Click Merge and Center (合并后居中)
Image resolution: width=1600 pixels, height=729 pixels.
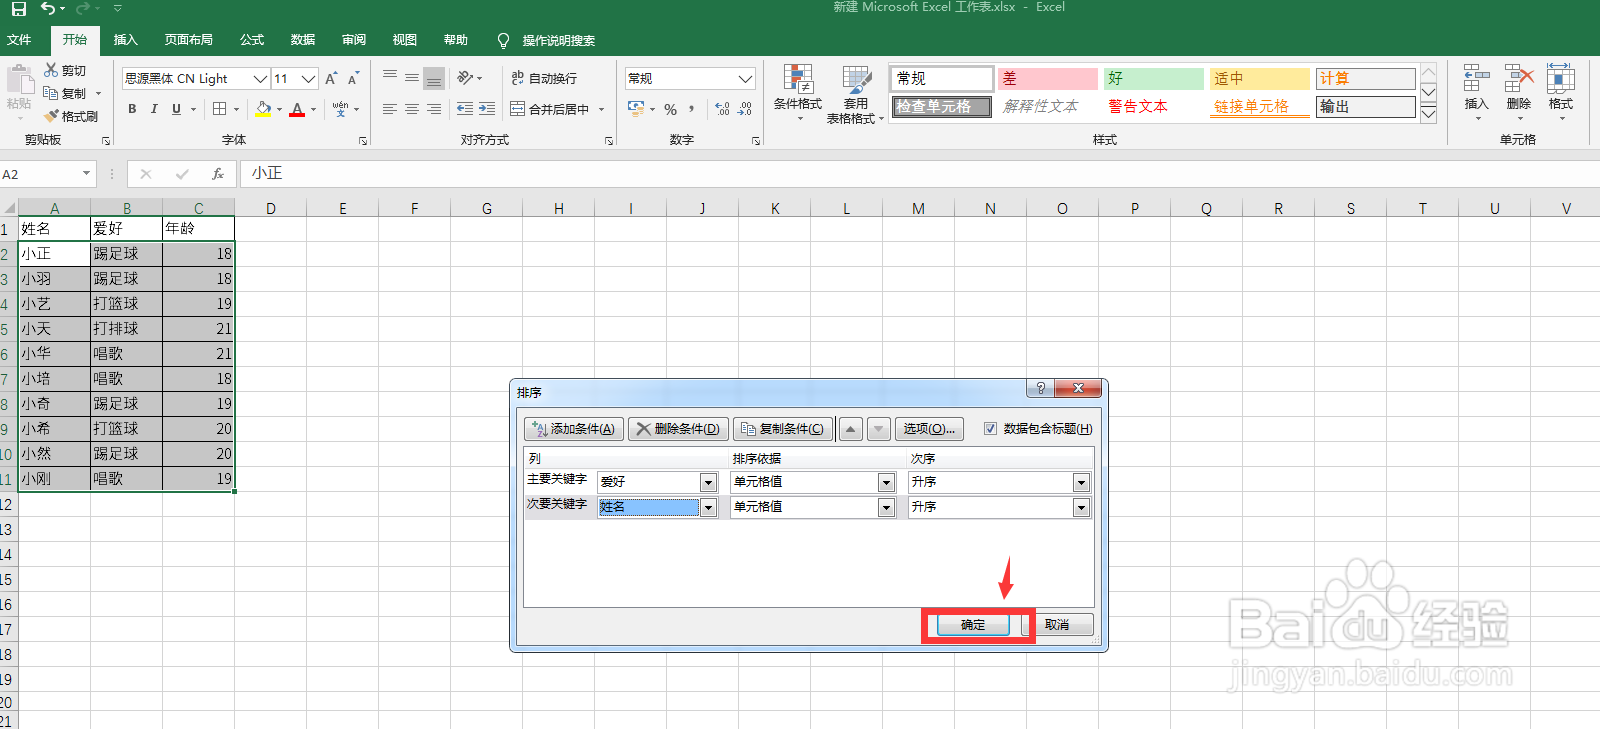(551, 109)
